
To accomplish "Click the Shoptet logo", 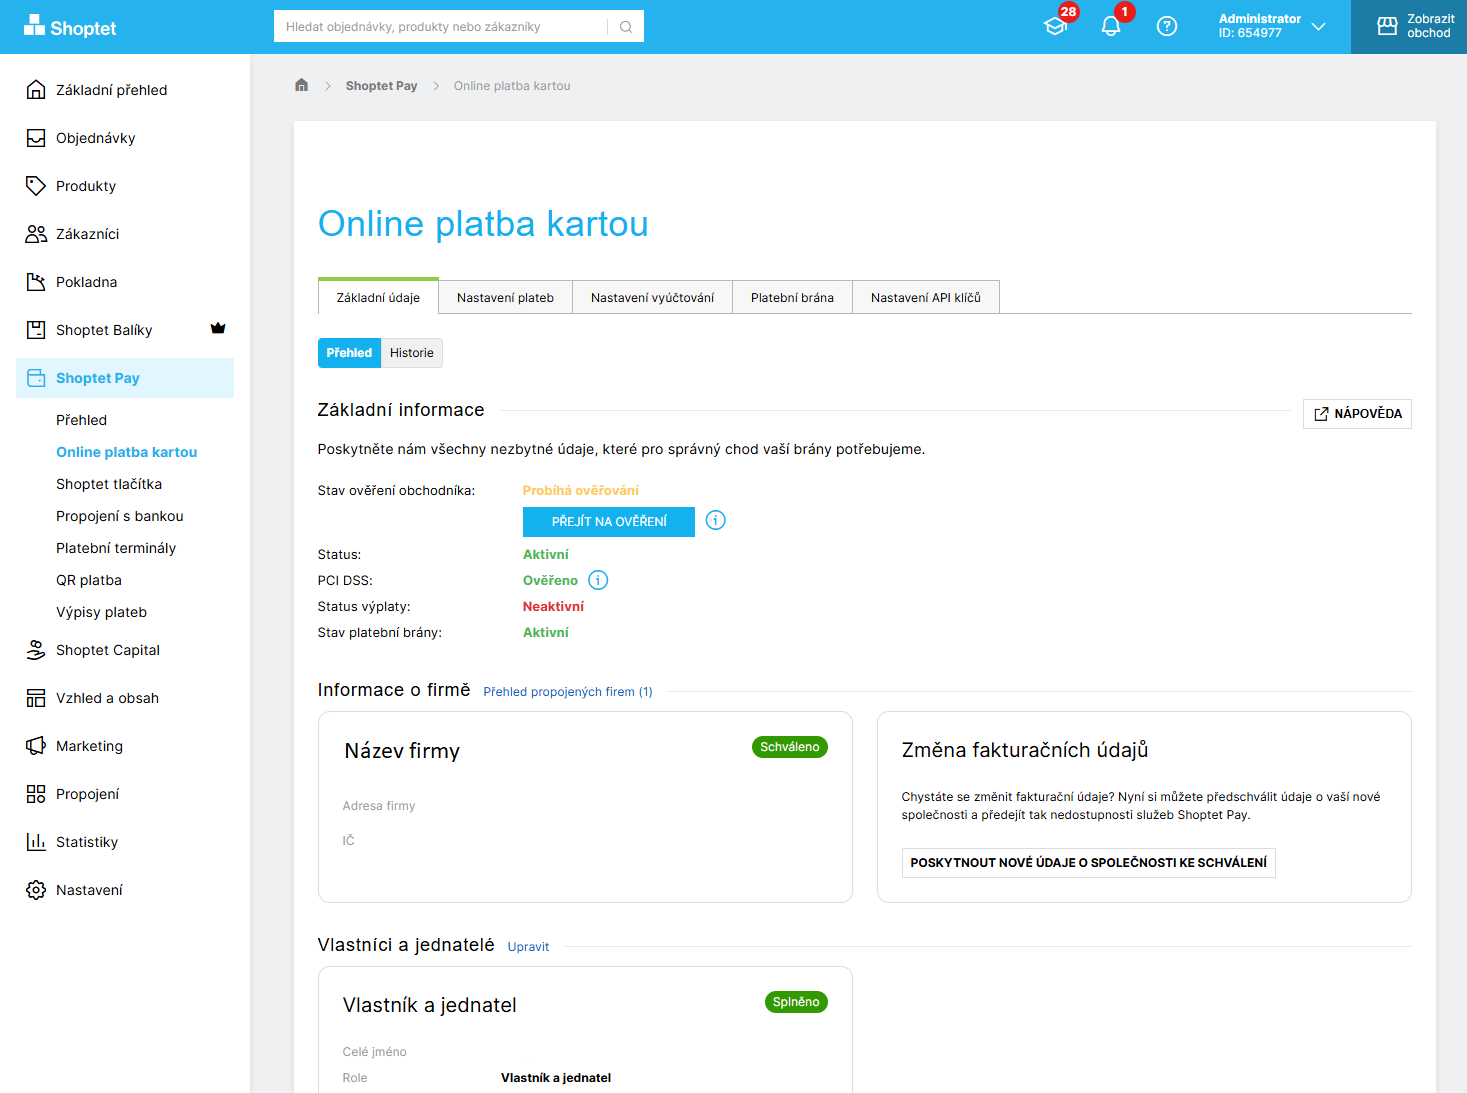I will tap(70, 27).
